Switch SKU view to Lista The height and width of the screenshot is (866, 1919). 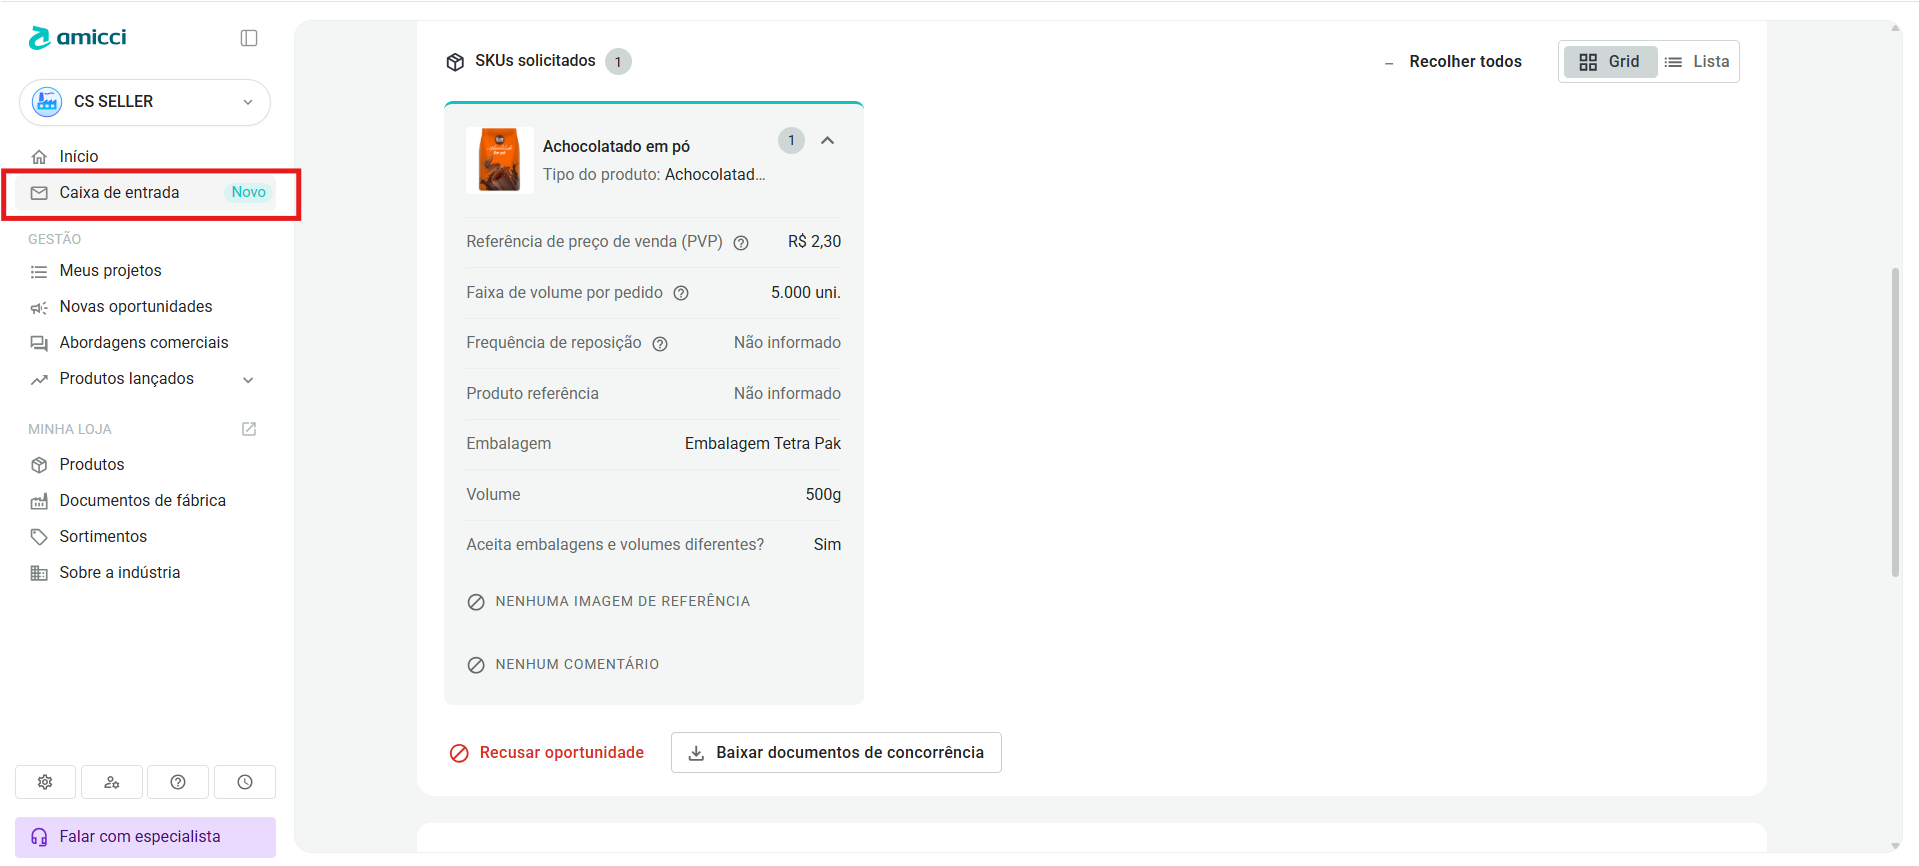click(x=1697, y=62)
